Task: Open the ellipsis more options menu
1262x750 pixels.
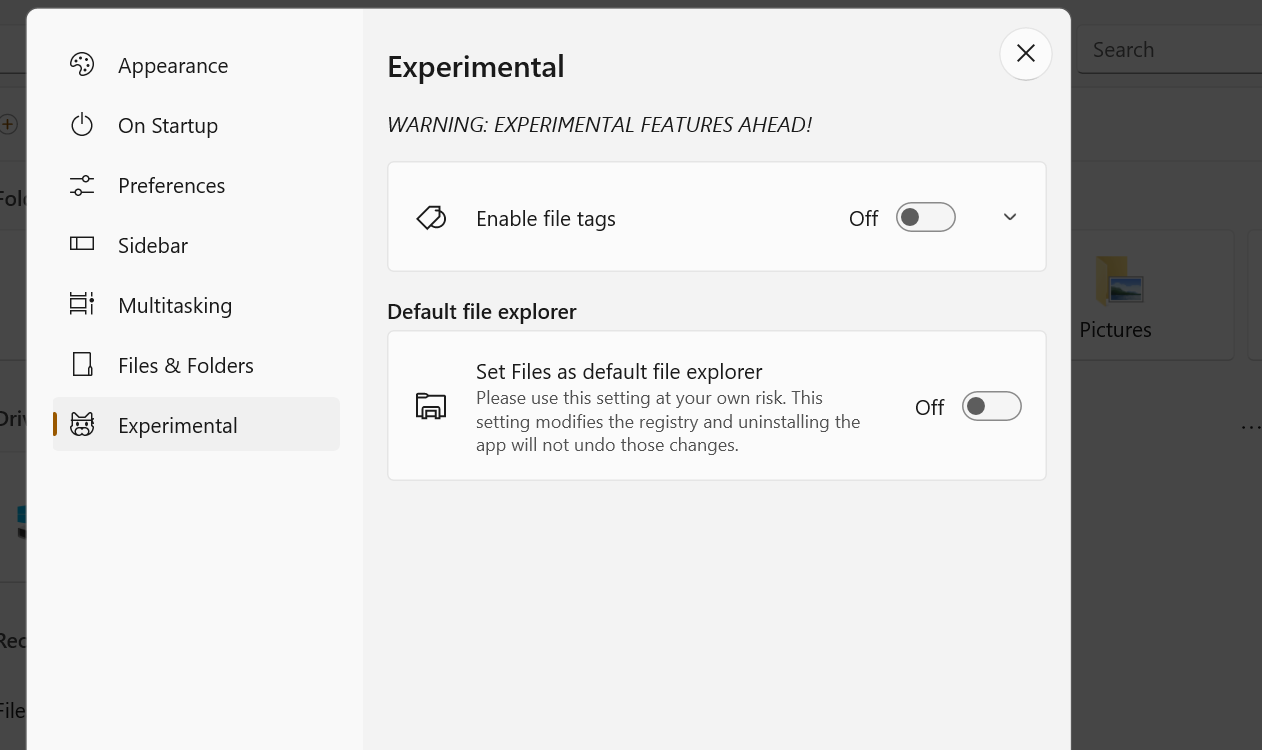Action: click(x=1251, y=426)
